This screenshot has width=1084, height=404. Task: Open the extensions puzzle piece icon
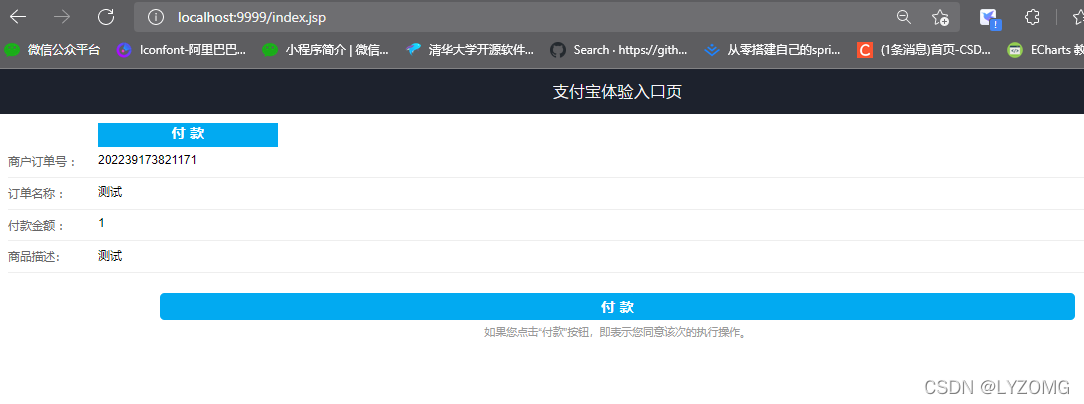[1032, 17]
